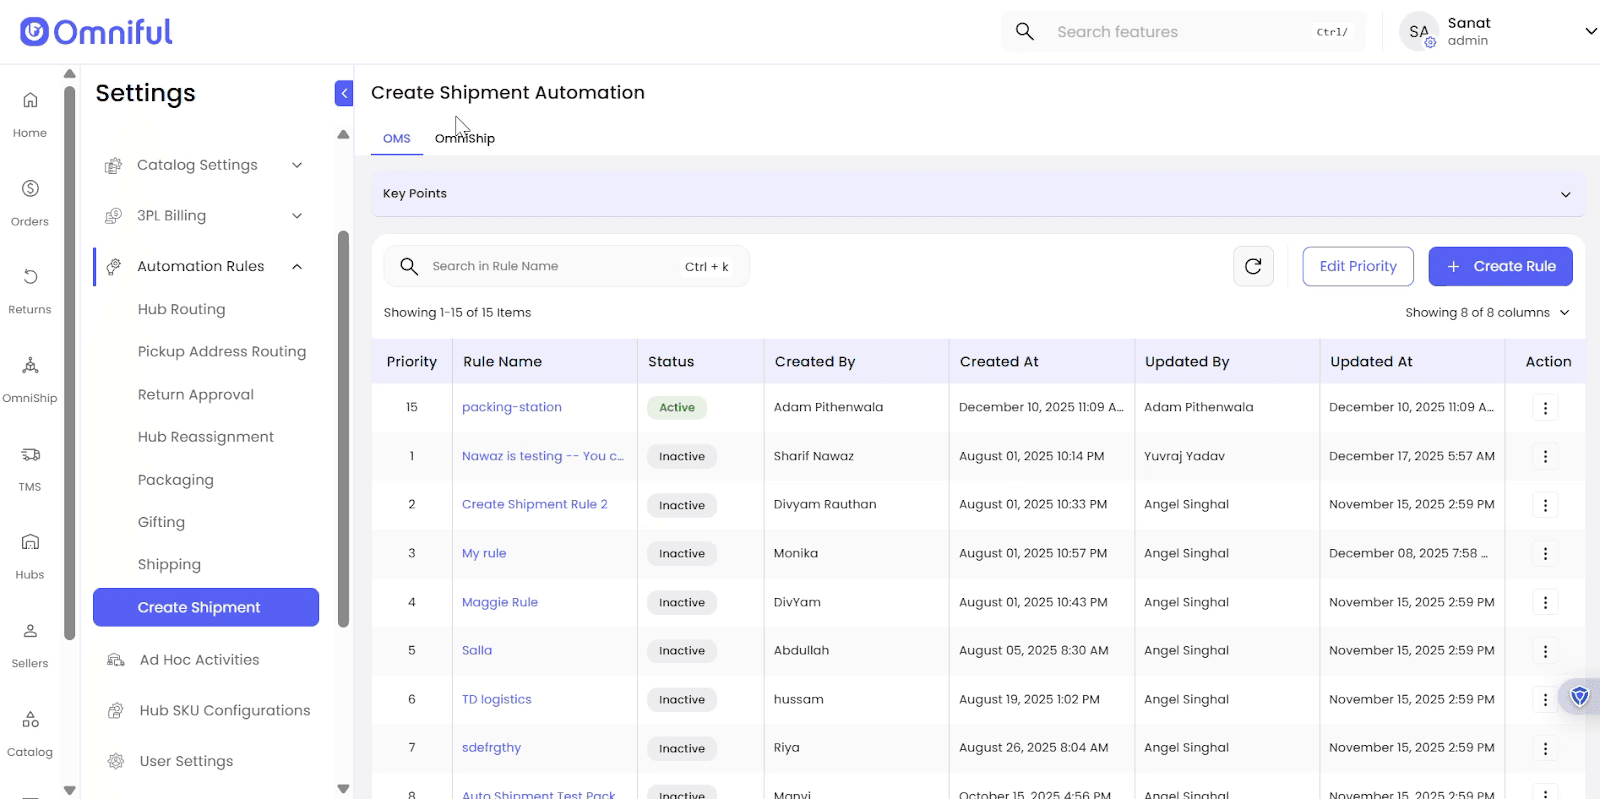Viewport: 1600px width, 799px height.
Task: Open the Returns sidebar icon
Action: (x=30, y=277)
